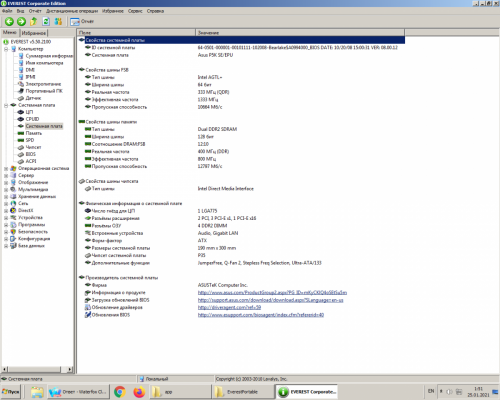Select the Память memory tree item
This screenshot has width=500, height=400.
34,133
